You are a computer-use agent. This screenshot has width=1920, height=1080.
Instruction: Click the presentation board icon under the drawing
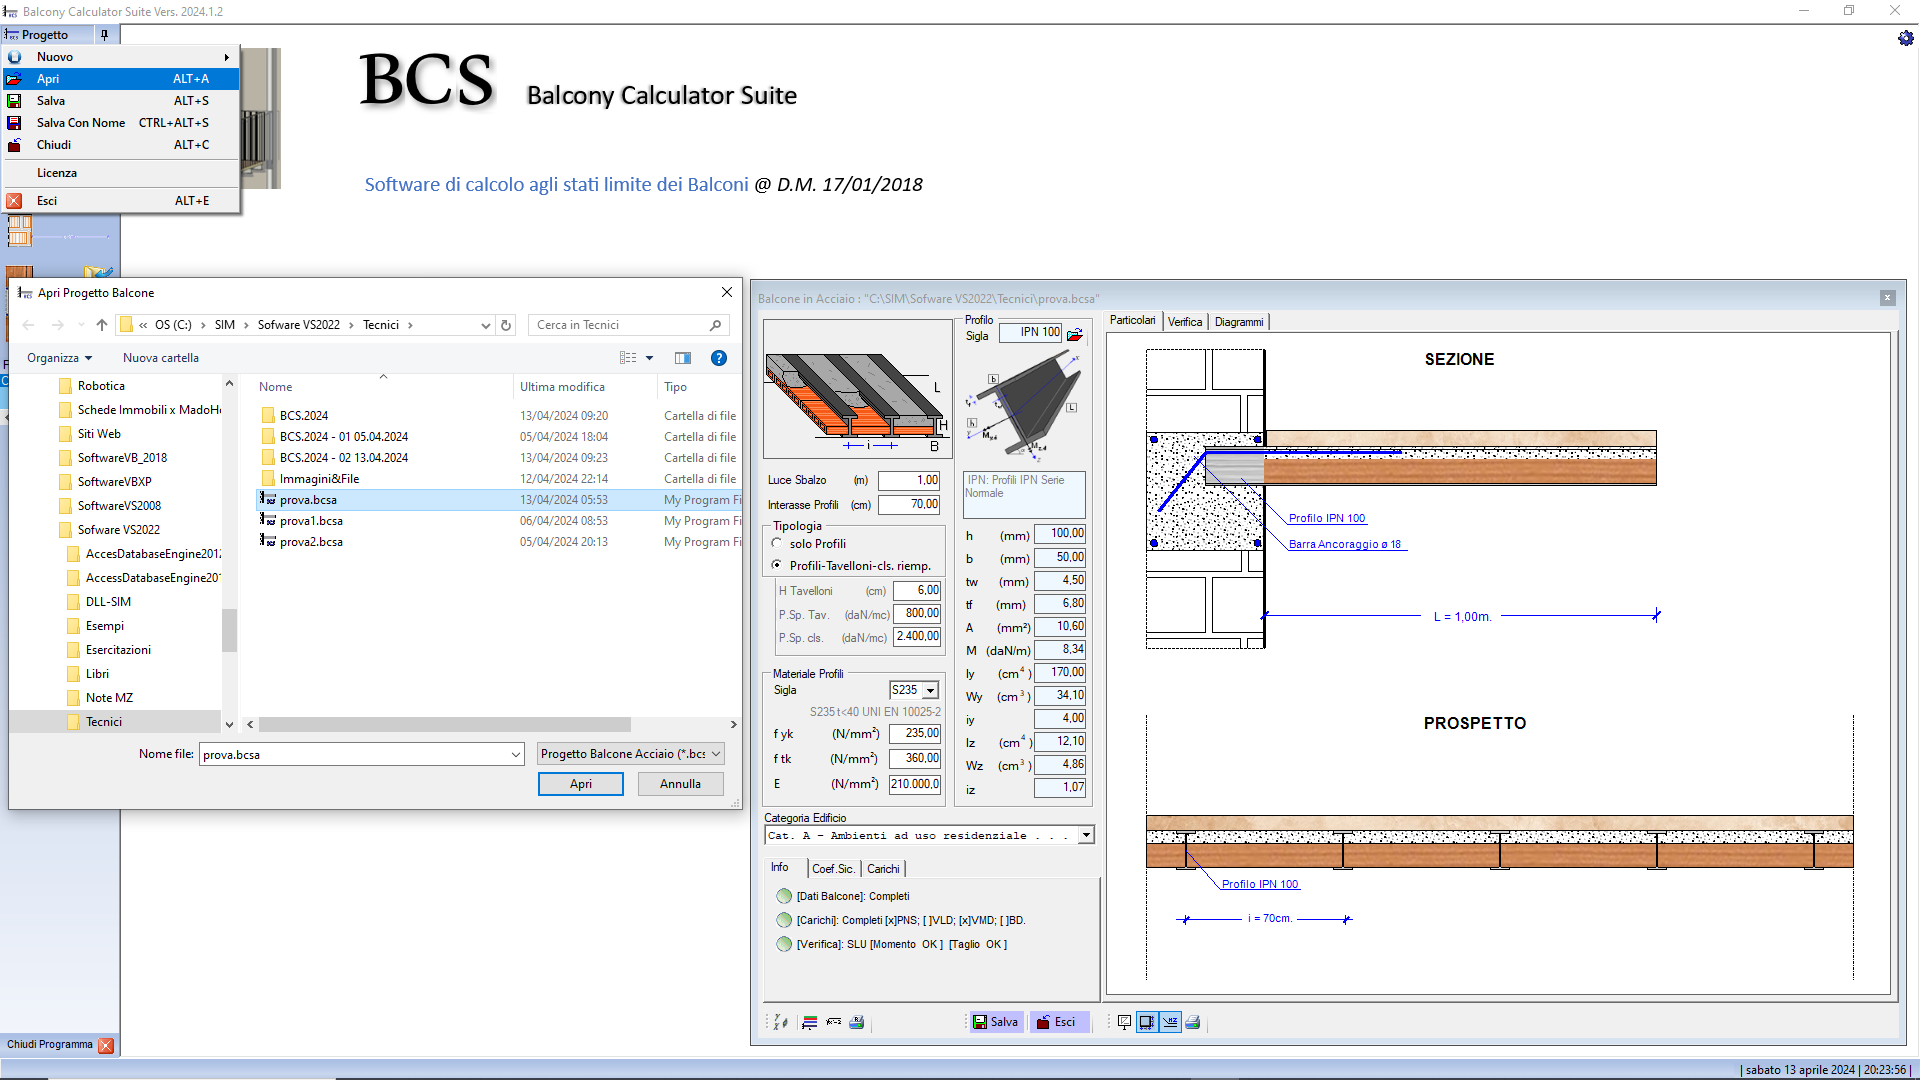[1124, 1022]
